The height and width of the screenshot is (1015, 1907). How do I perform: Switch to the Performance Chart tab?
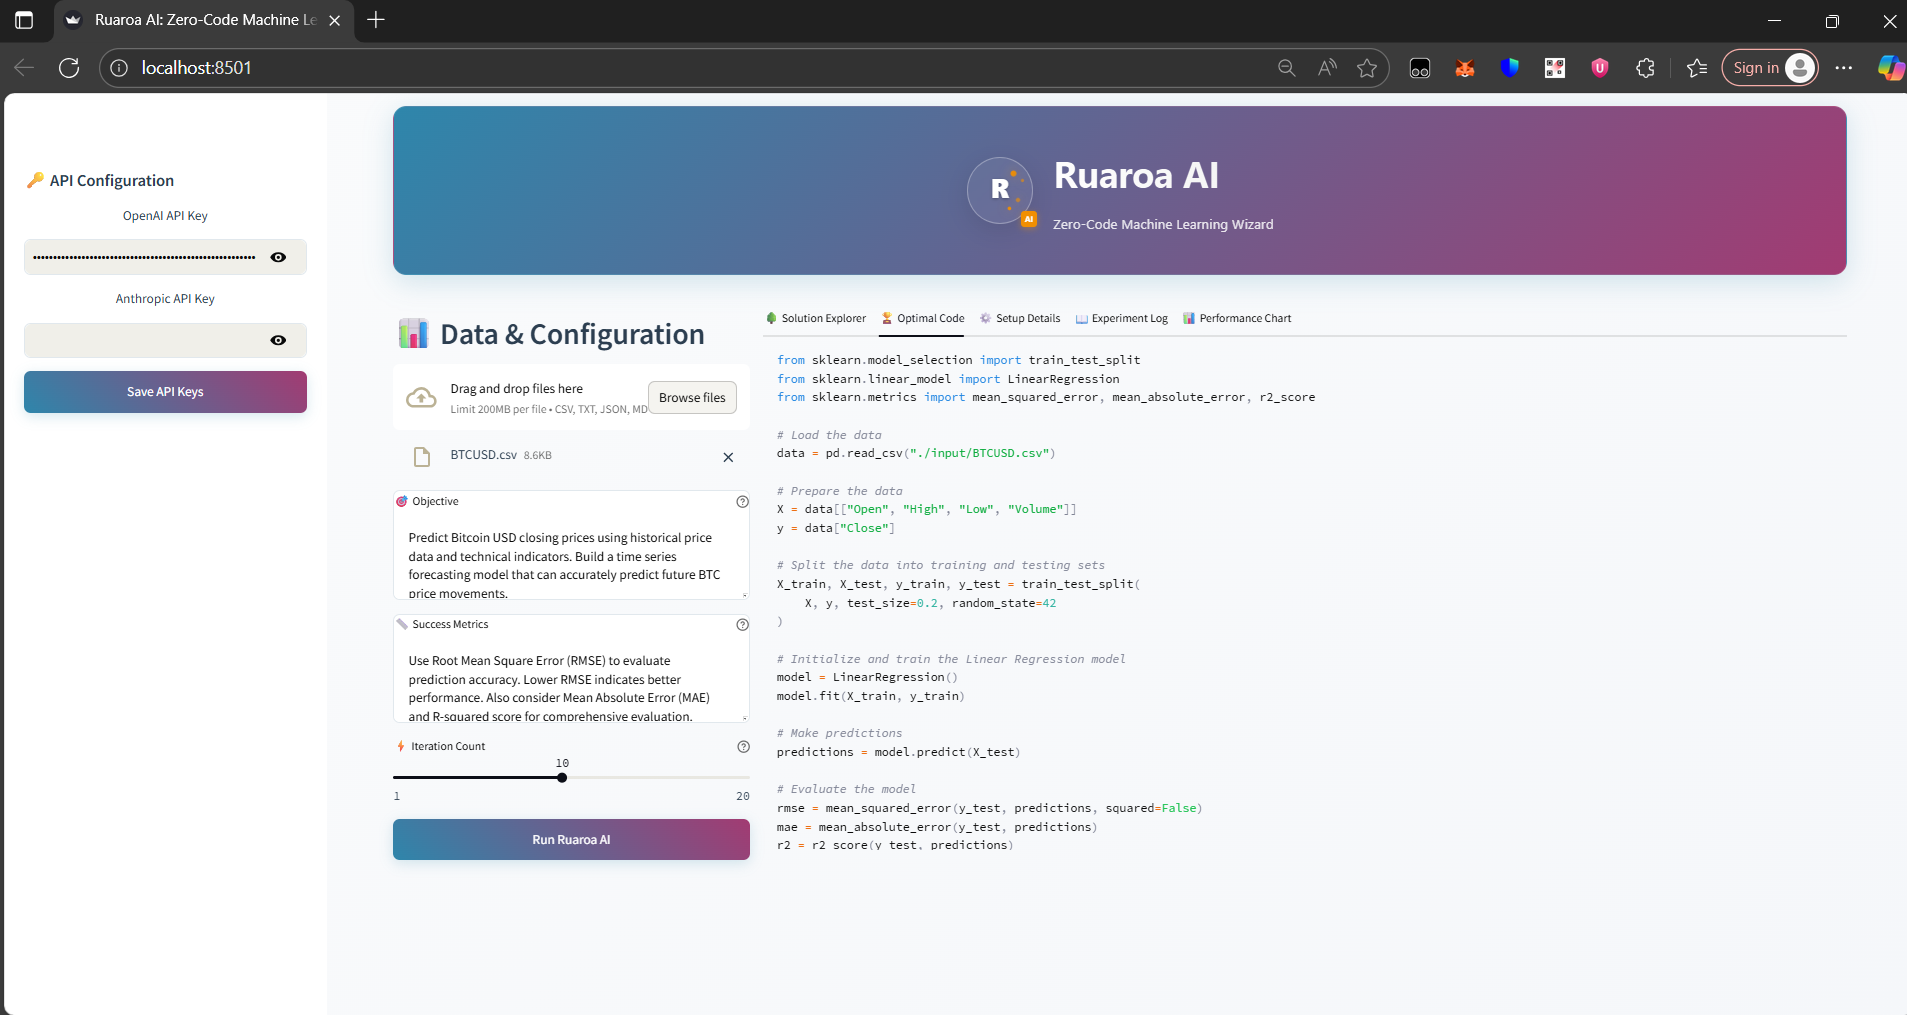coord(1237,318)
